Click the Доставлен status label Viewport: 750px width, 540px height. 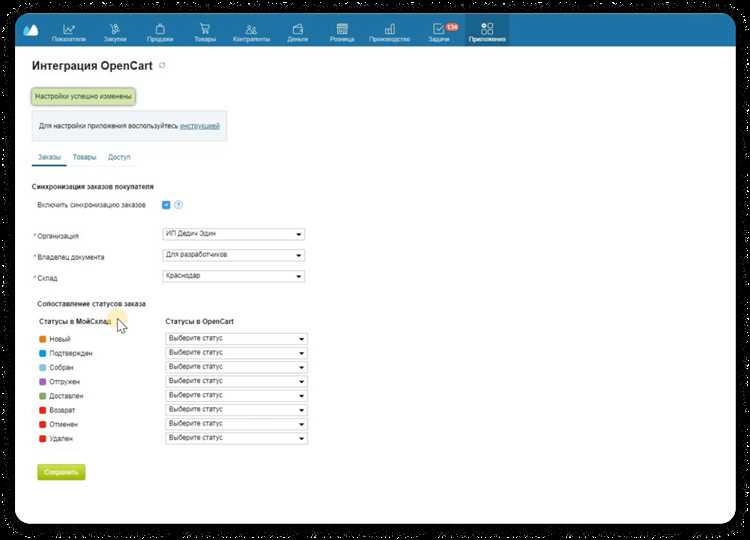[66, 396]
